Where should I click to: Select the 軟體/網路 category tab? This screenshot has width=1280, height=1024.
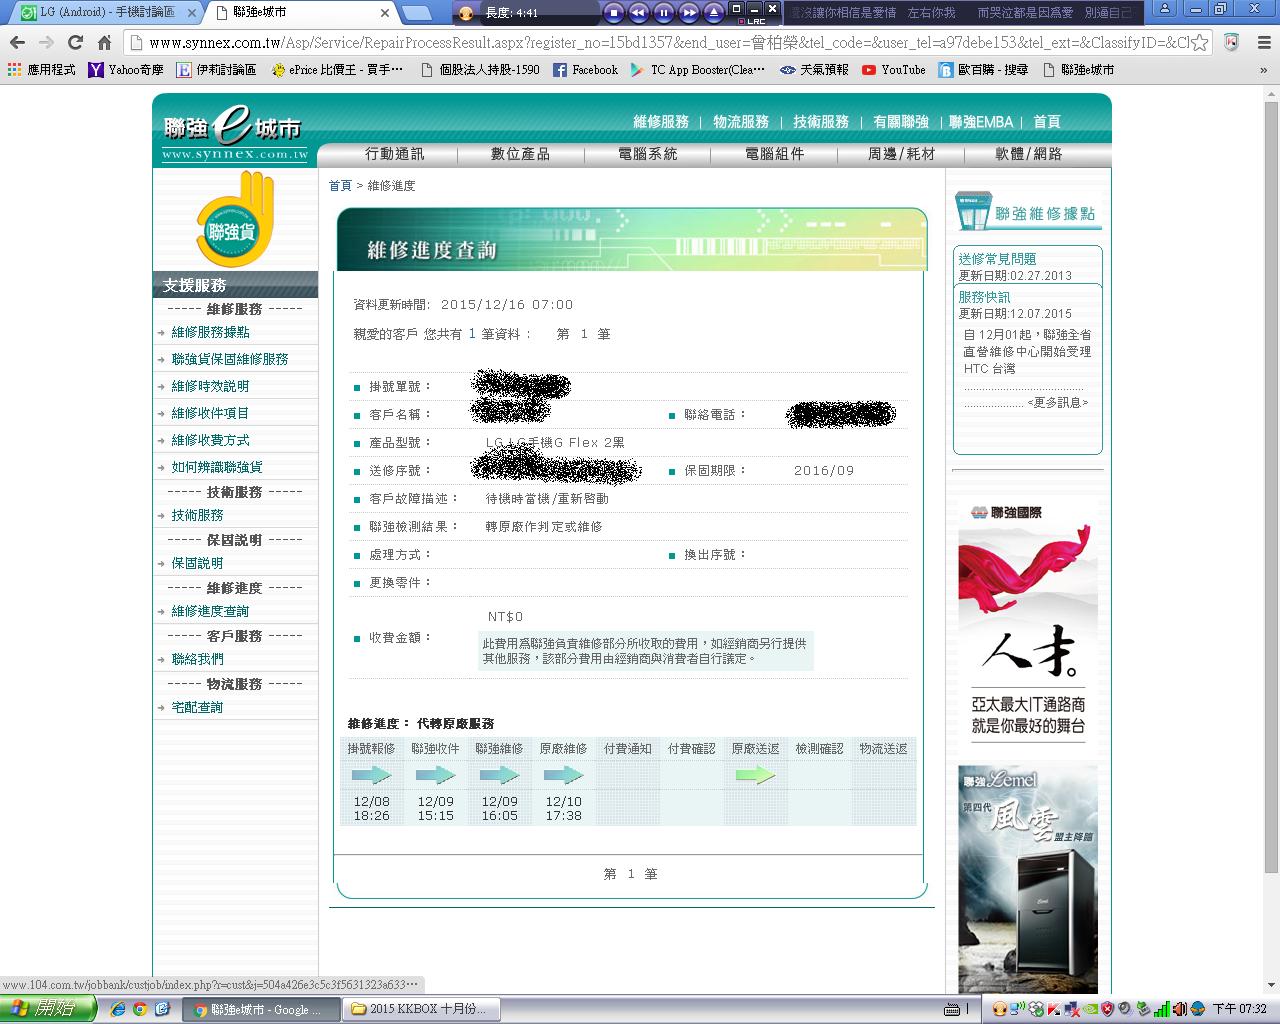click(x=1029, y=154)
